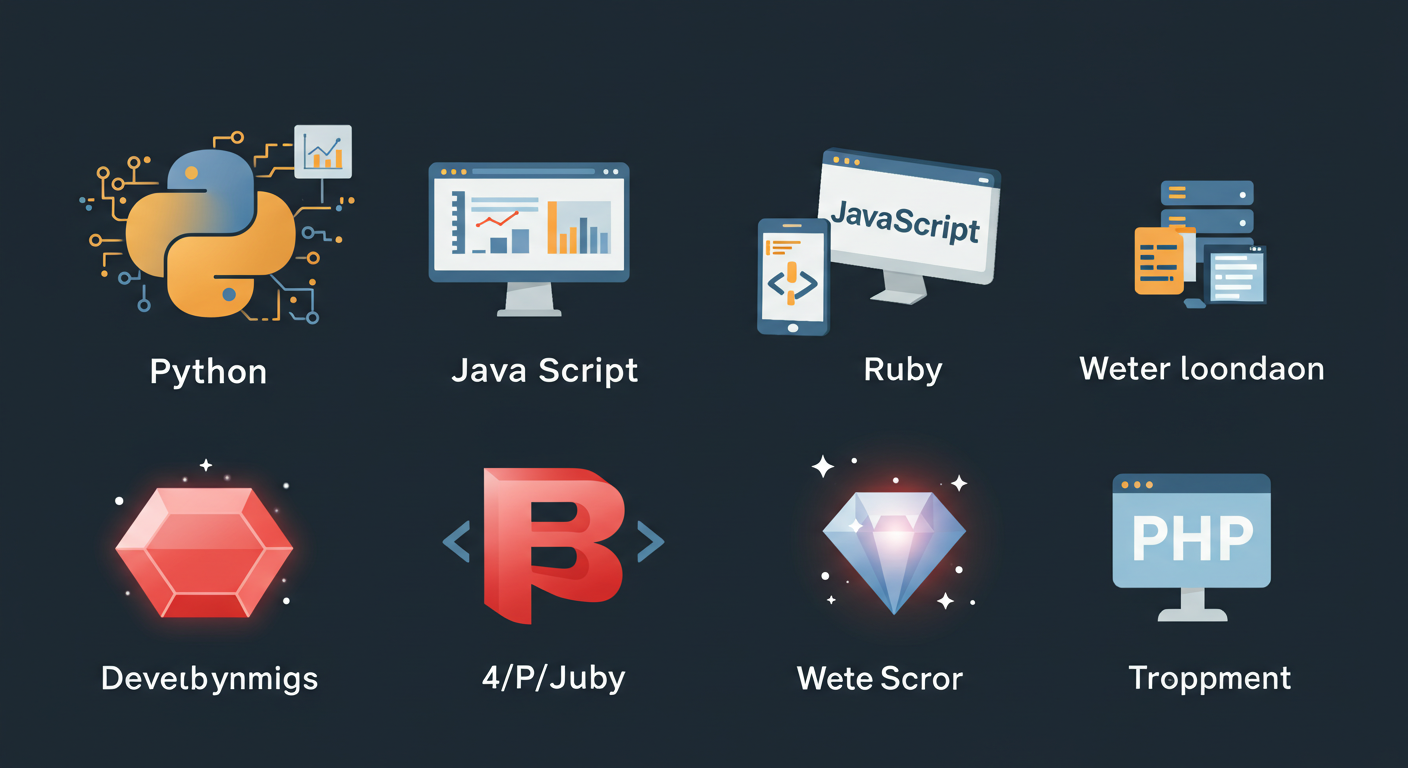Click the Troppment caption
This screenshot has width=1408, height=768.
pyautogui.click(x=1210, y=679)
